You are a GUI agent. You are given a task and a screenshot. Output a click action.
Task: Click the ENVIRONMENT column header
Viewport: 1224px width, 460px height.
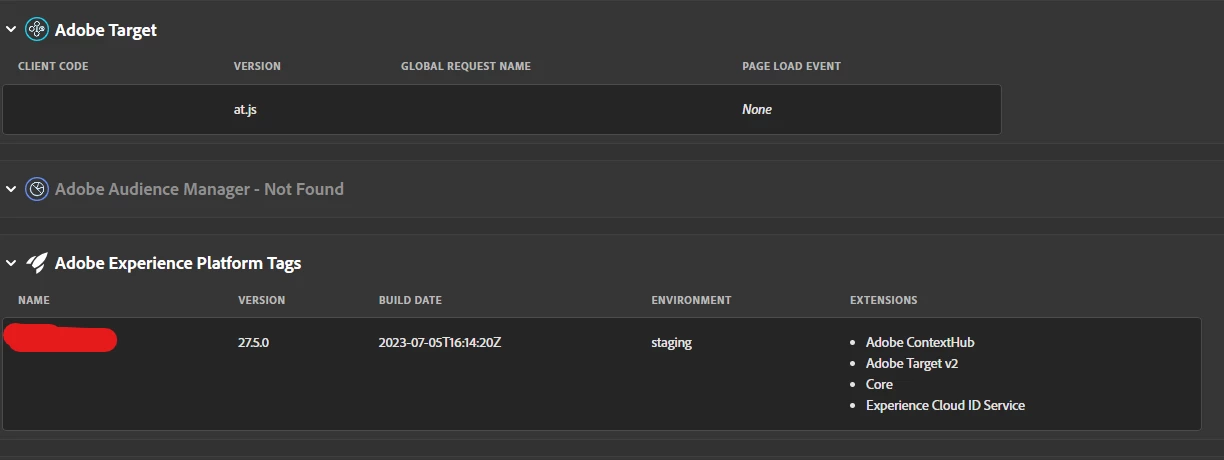[x=691, y=300]
